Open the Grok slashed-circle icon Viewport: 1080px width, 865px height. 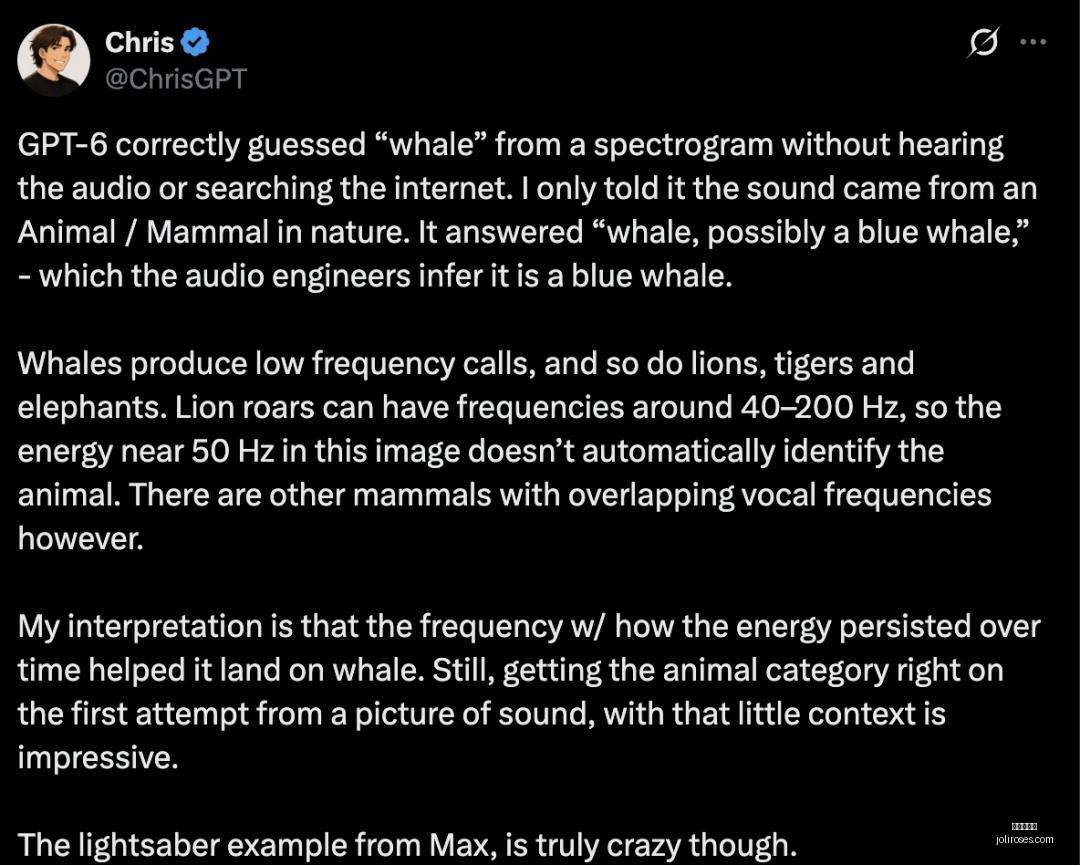pos(983,43)
